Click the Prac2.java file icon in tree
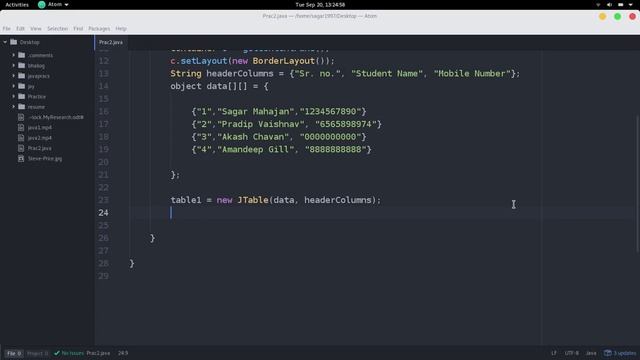The width and height of the screenshot is (640, 360). (21, 148)
